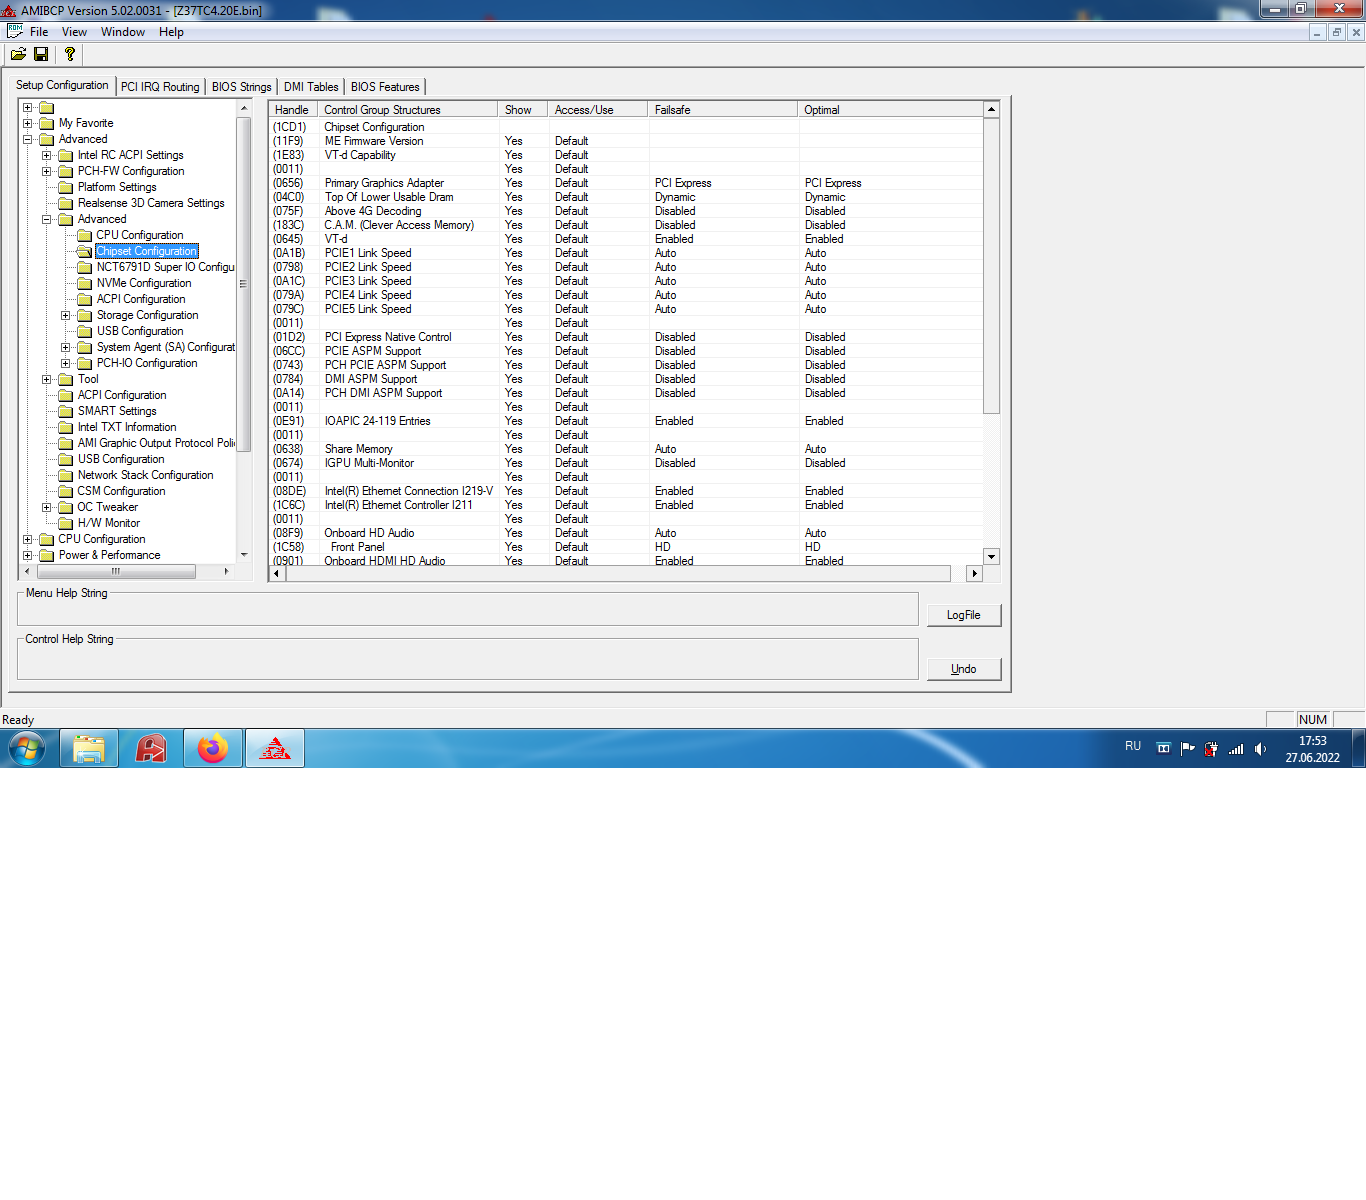
Task: Launch Firefox from the taskbar
Action: (x=213, y=748)
